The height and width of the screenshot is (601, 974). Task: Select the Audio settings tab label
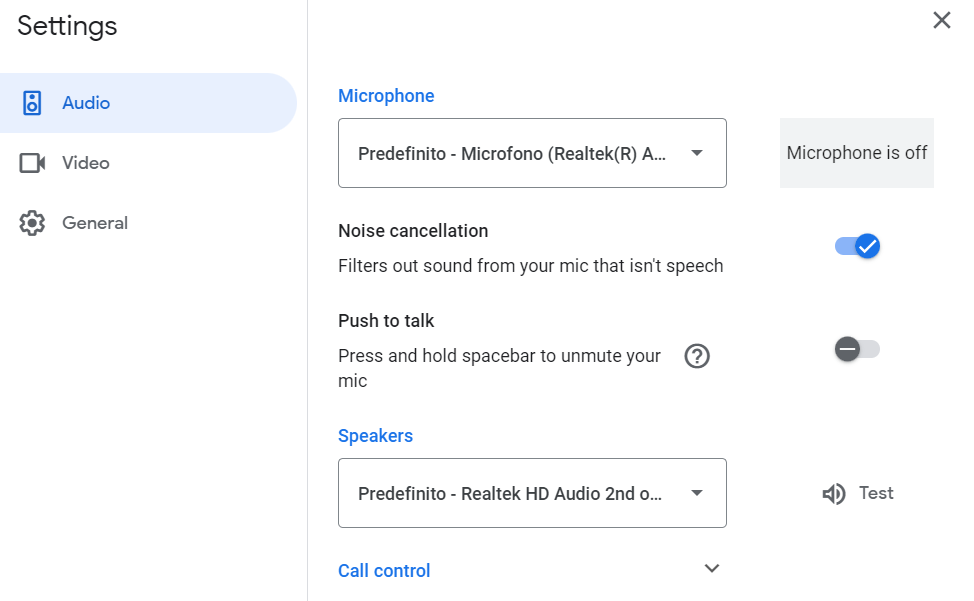pyautogui.click(x=86, y=103)
